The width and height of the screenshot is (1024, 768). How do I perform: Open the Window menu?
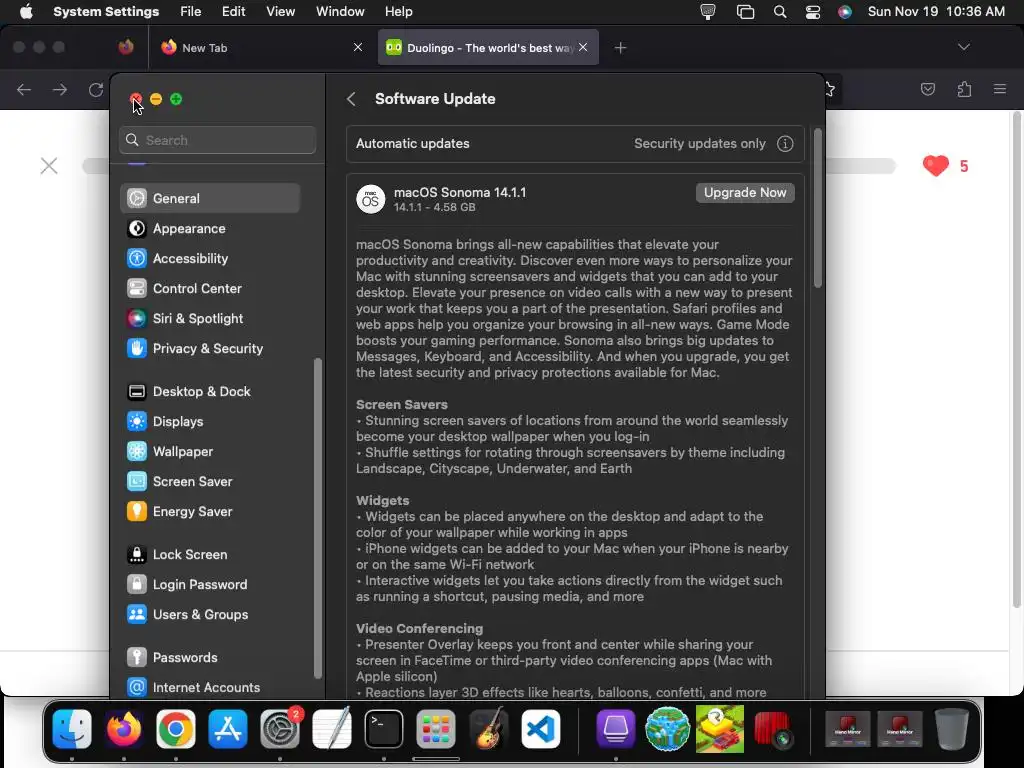[340, 12]
